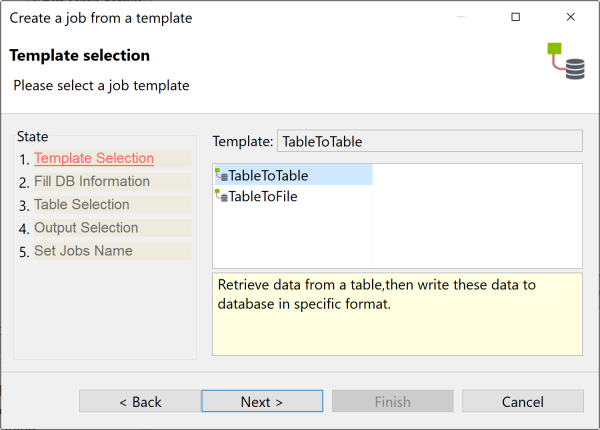Go to the Output Selection step

[86, 227]
